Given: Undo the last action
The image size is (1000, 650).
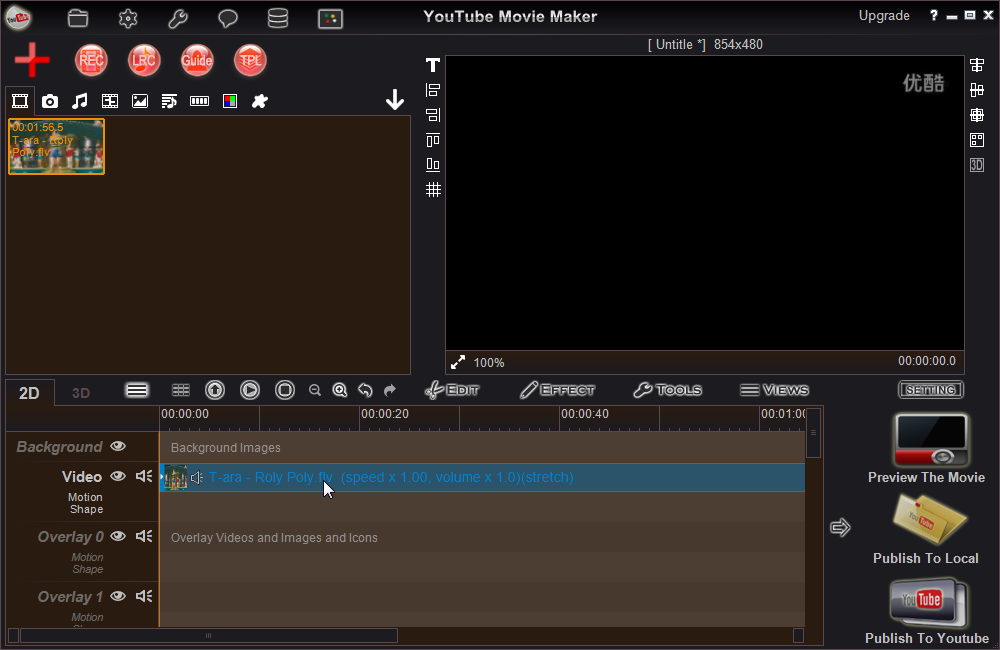Looking at the screenshot, I should coord(365,390).
